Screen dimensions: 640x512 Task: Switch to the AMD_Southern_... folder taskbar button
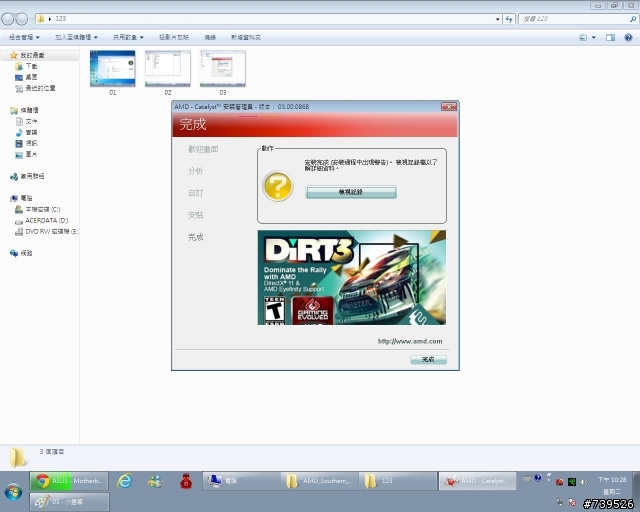click(x=320, y=481)
